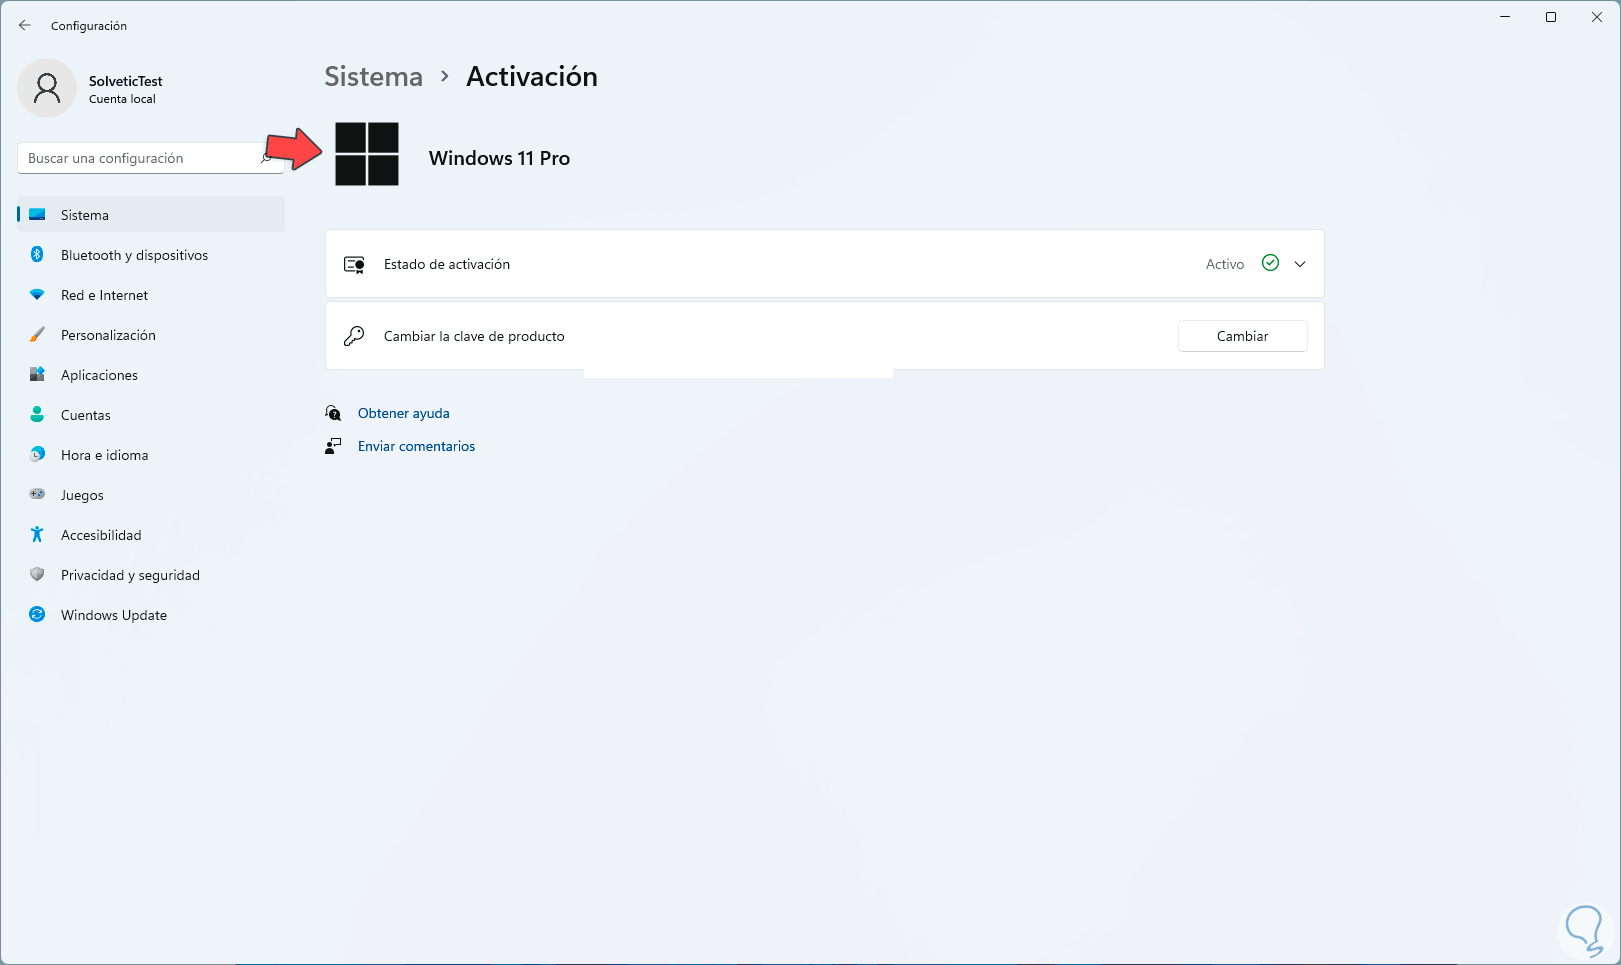Click the activation certificate icon
The height and width of the screenshot is (965, 1621).
point(354,265)
